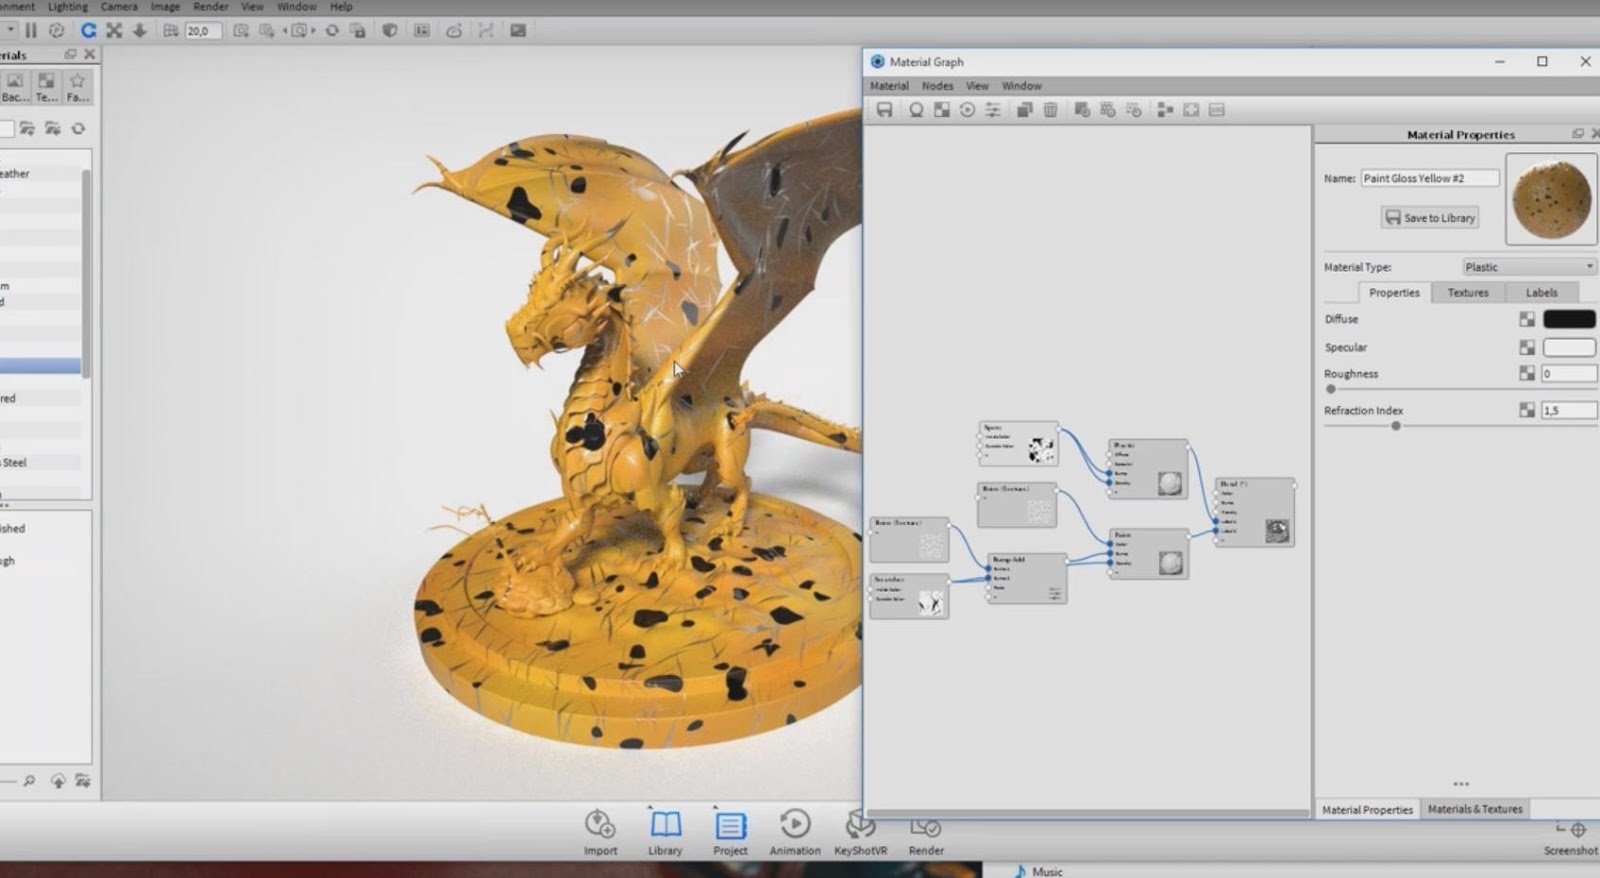The image size is (1600, 878).
Task: Click the duplicate node icon in Material Graph toolbar
Action: 1025,110
